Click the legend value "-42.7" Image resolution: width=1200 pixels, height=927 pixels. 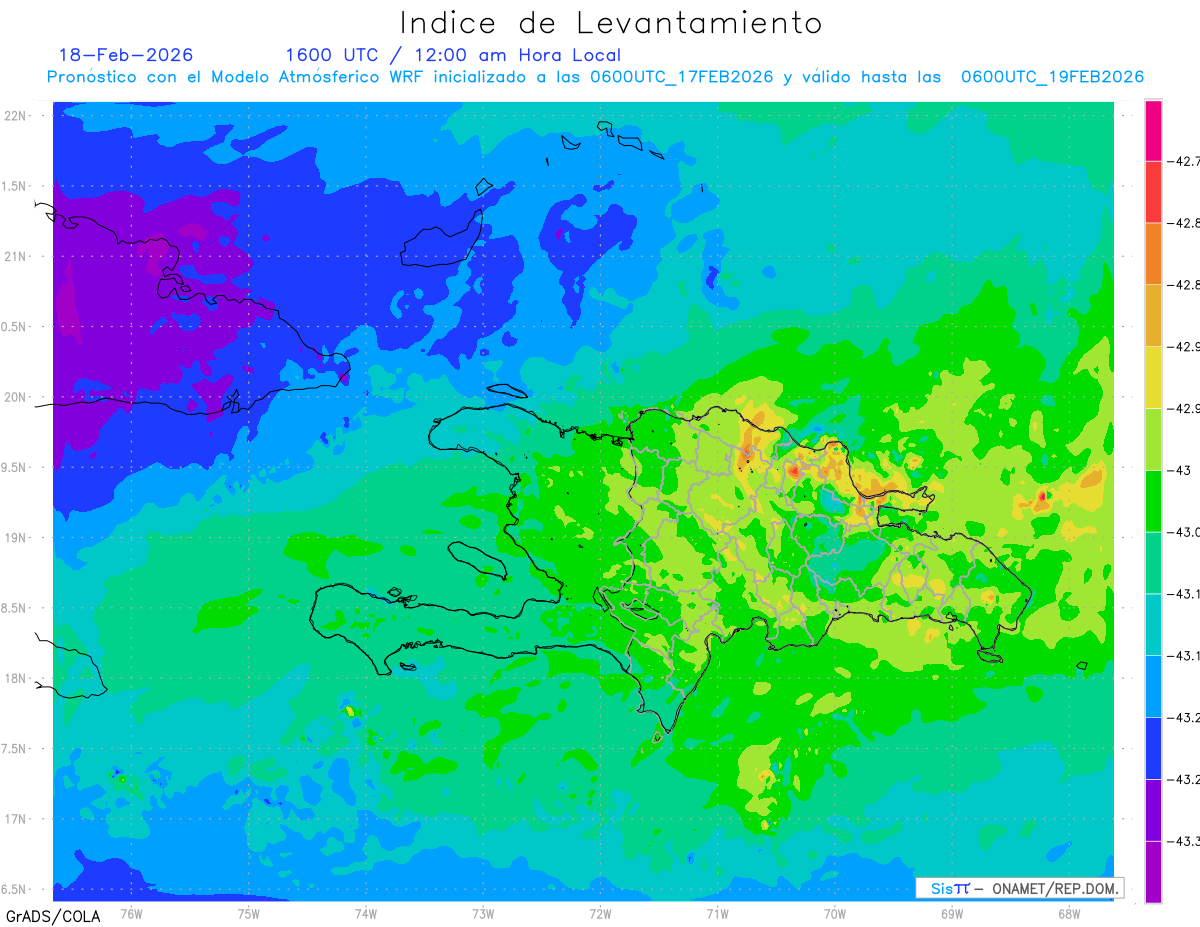point(1185,161)
